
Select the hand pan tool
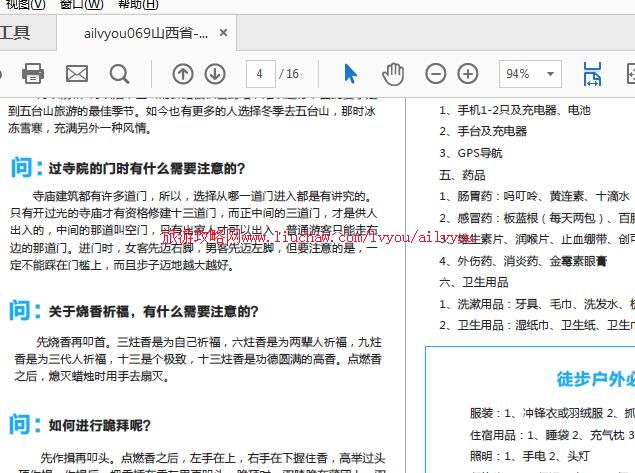pyautogui.click(x=393, y=73)
